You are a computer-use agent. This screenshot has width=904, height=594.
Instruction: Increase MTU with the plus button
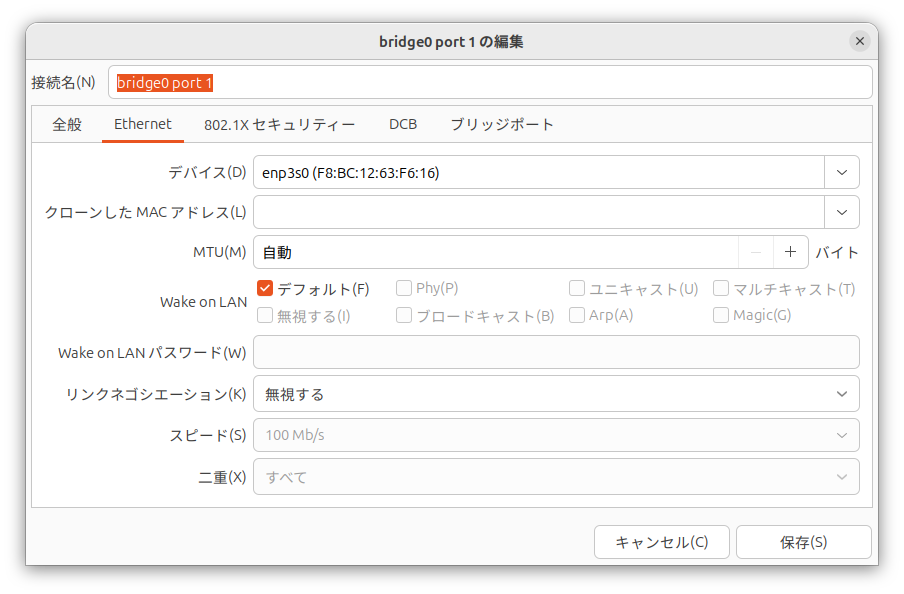(790, 253)
